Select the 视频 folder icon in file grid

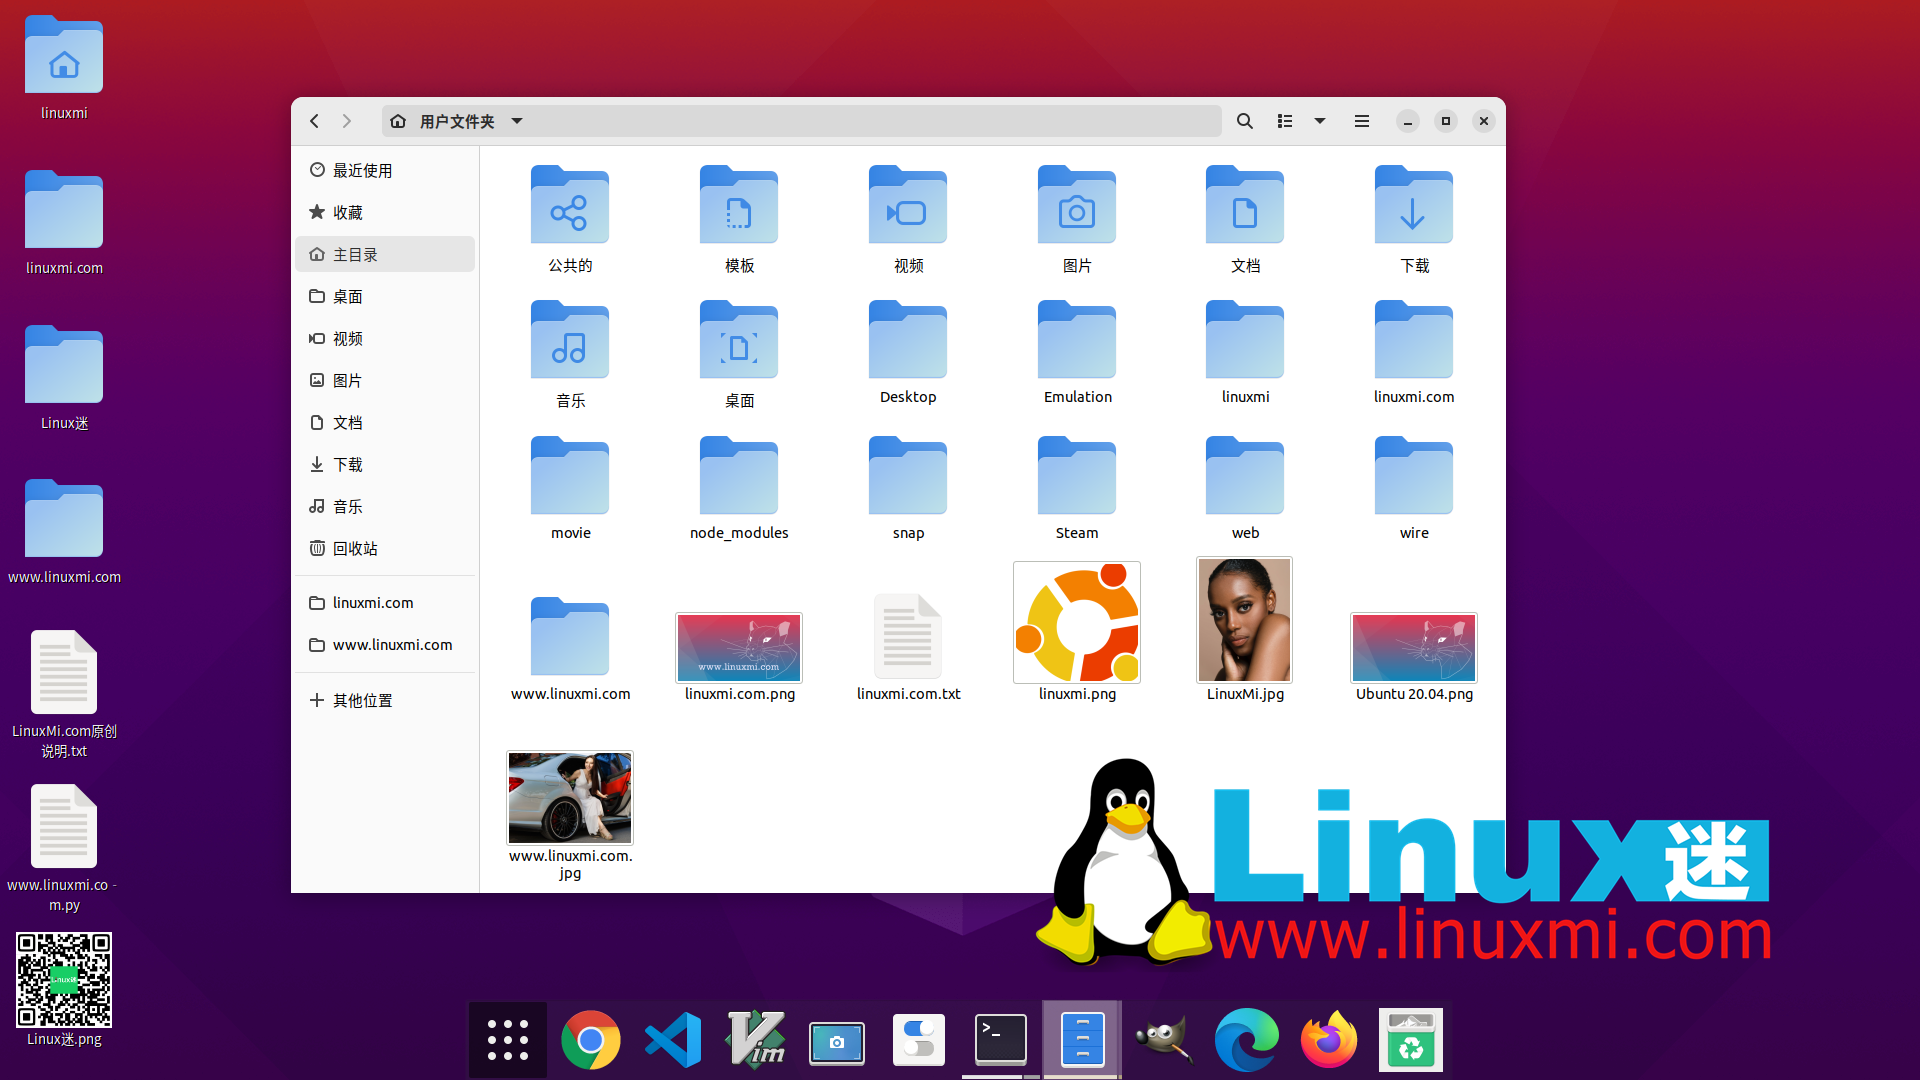coord(908,205)
